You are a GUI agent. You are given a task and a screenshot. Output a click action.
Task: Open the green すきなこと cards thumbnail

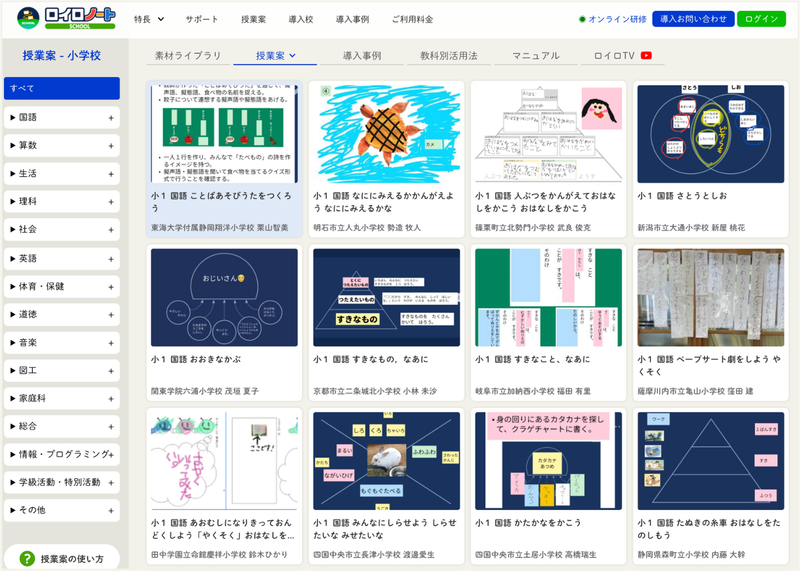point(548,297)
